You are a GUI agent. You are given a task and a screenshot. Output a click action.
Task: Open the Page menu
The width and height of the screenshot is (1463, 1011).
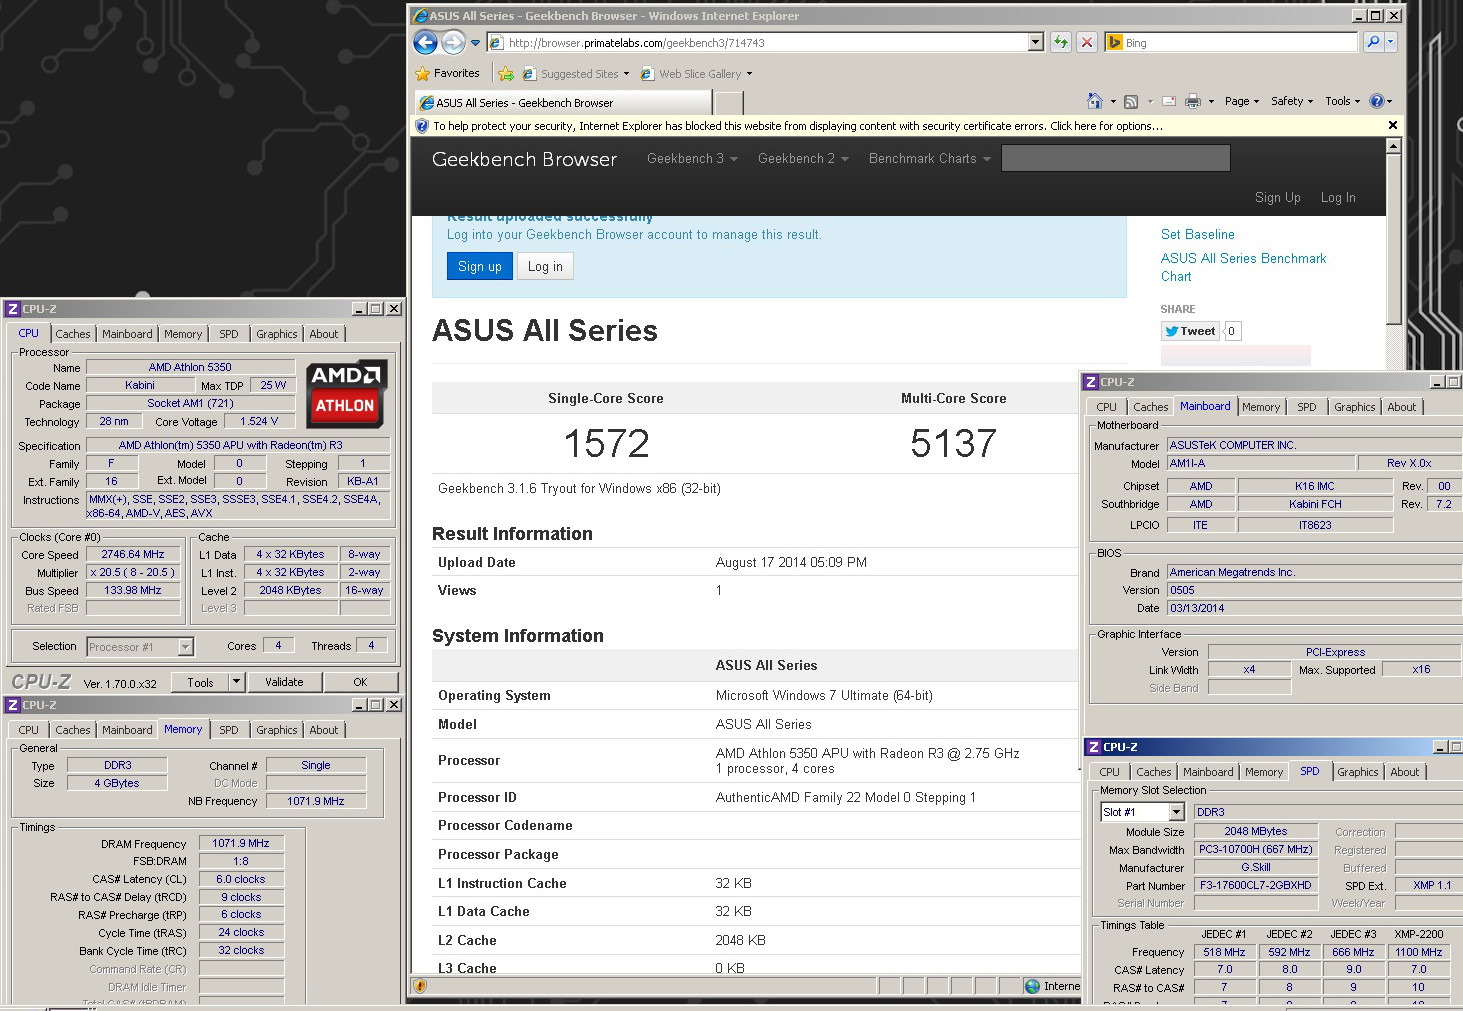tap(1242, 101)
